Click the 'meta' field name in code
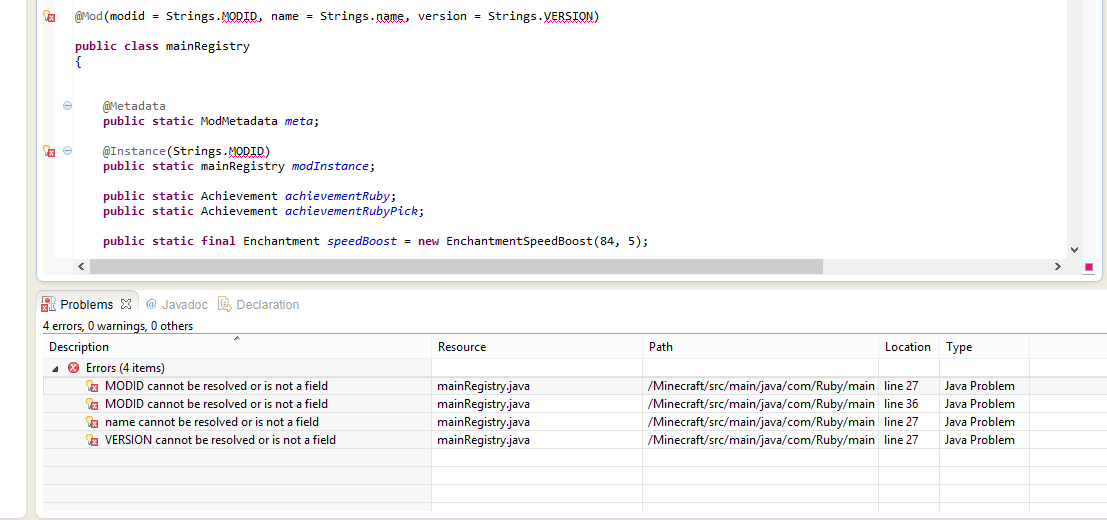 299,121
